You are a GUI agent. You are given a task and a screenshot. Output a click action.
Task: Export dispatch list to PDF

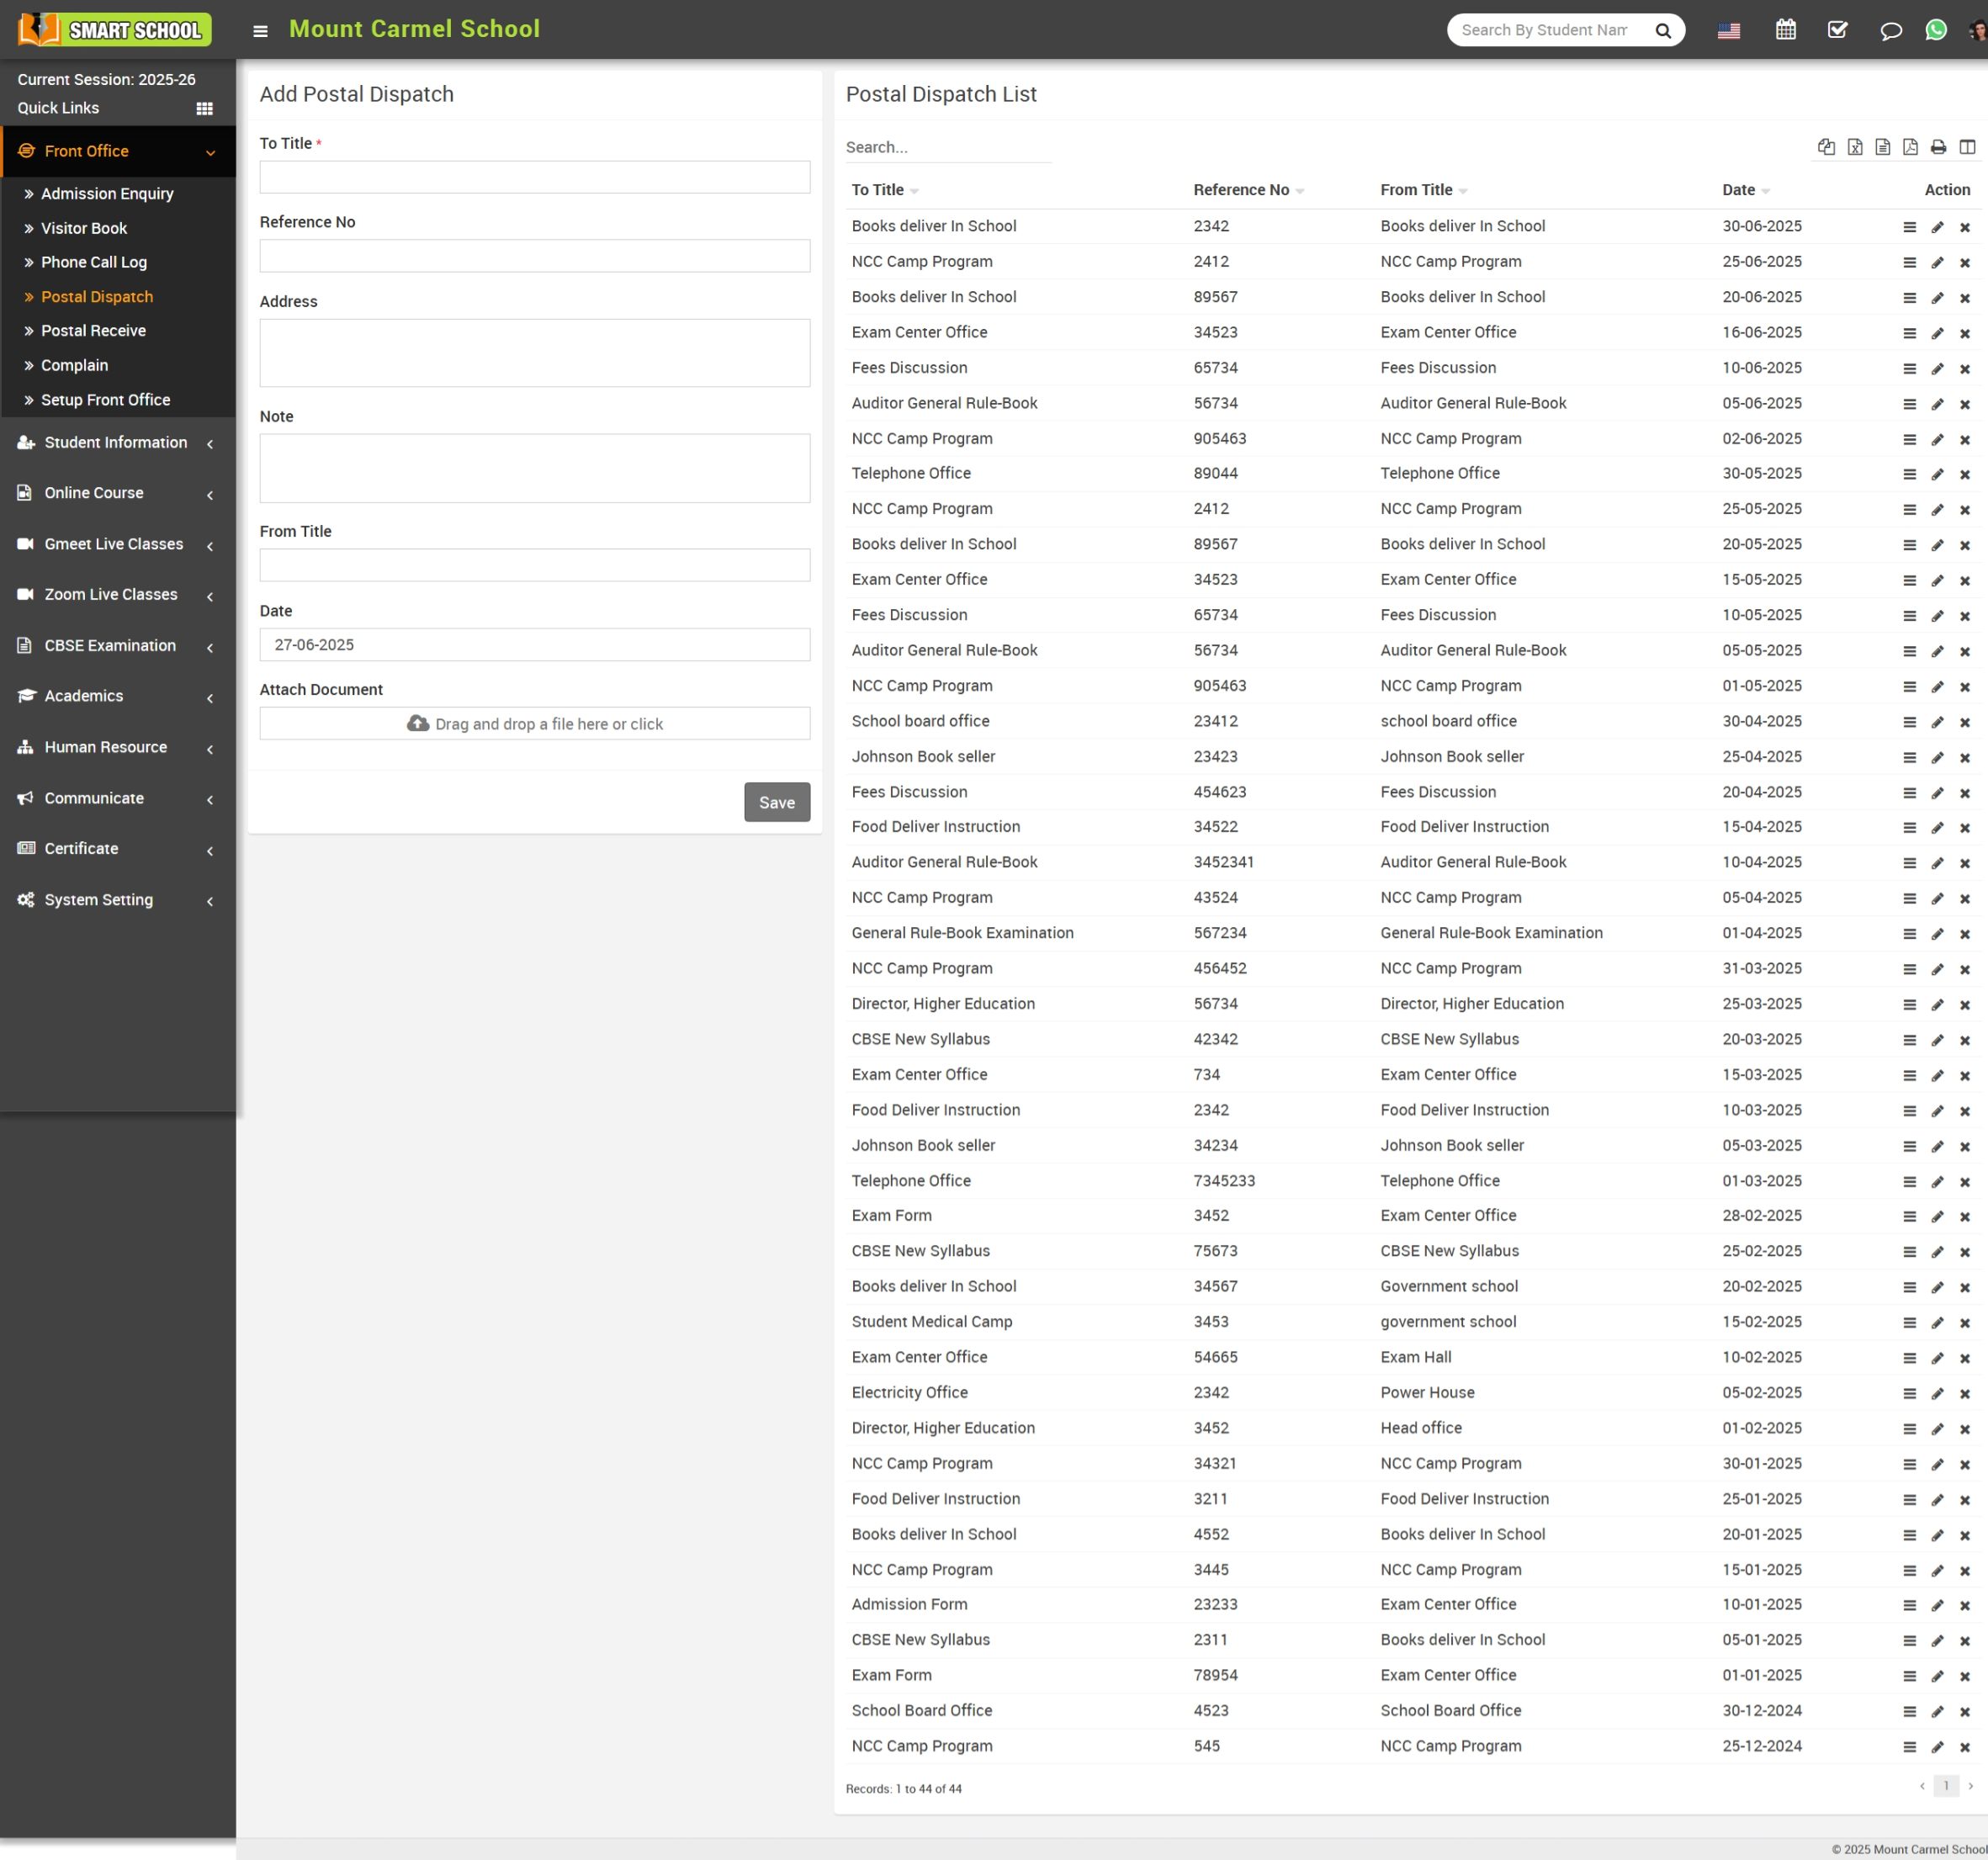(1910, 147)
